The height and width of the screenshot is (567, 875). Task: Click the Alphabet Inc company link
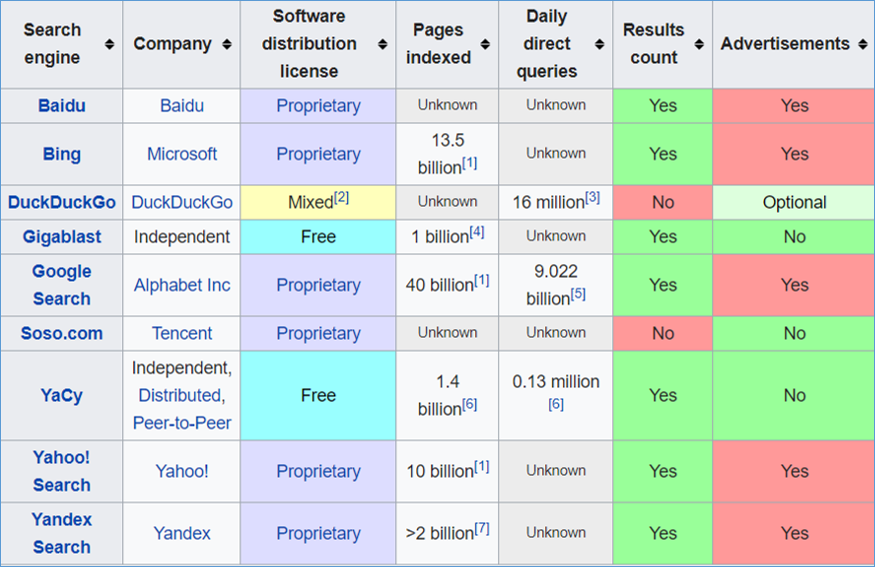point(182,285)
